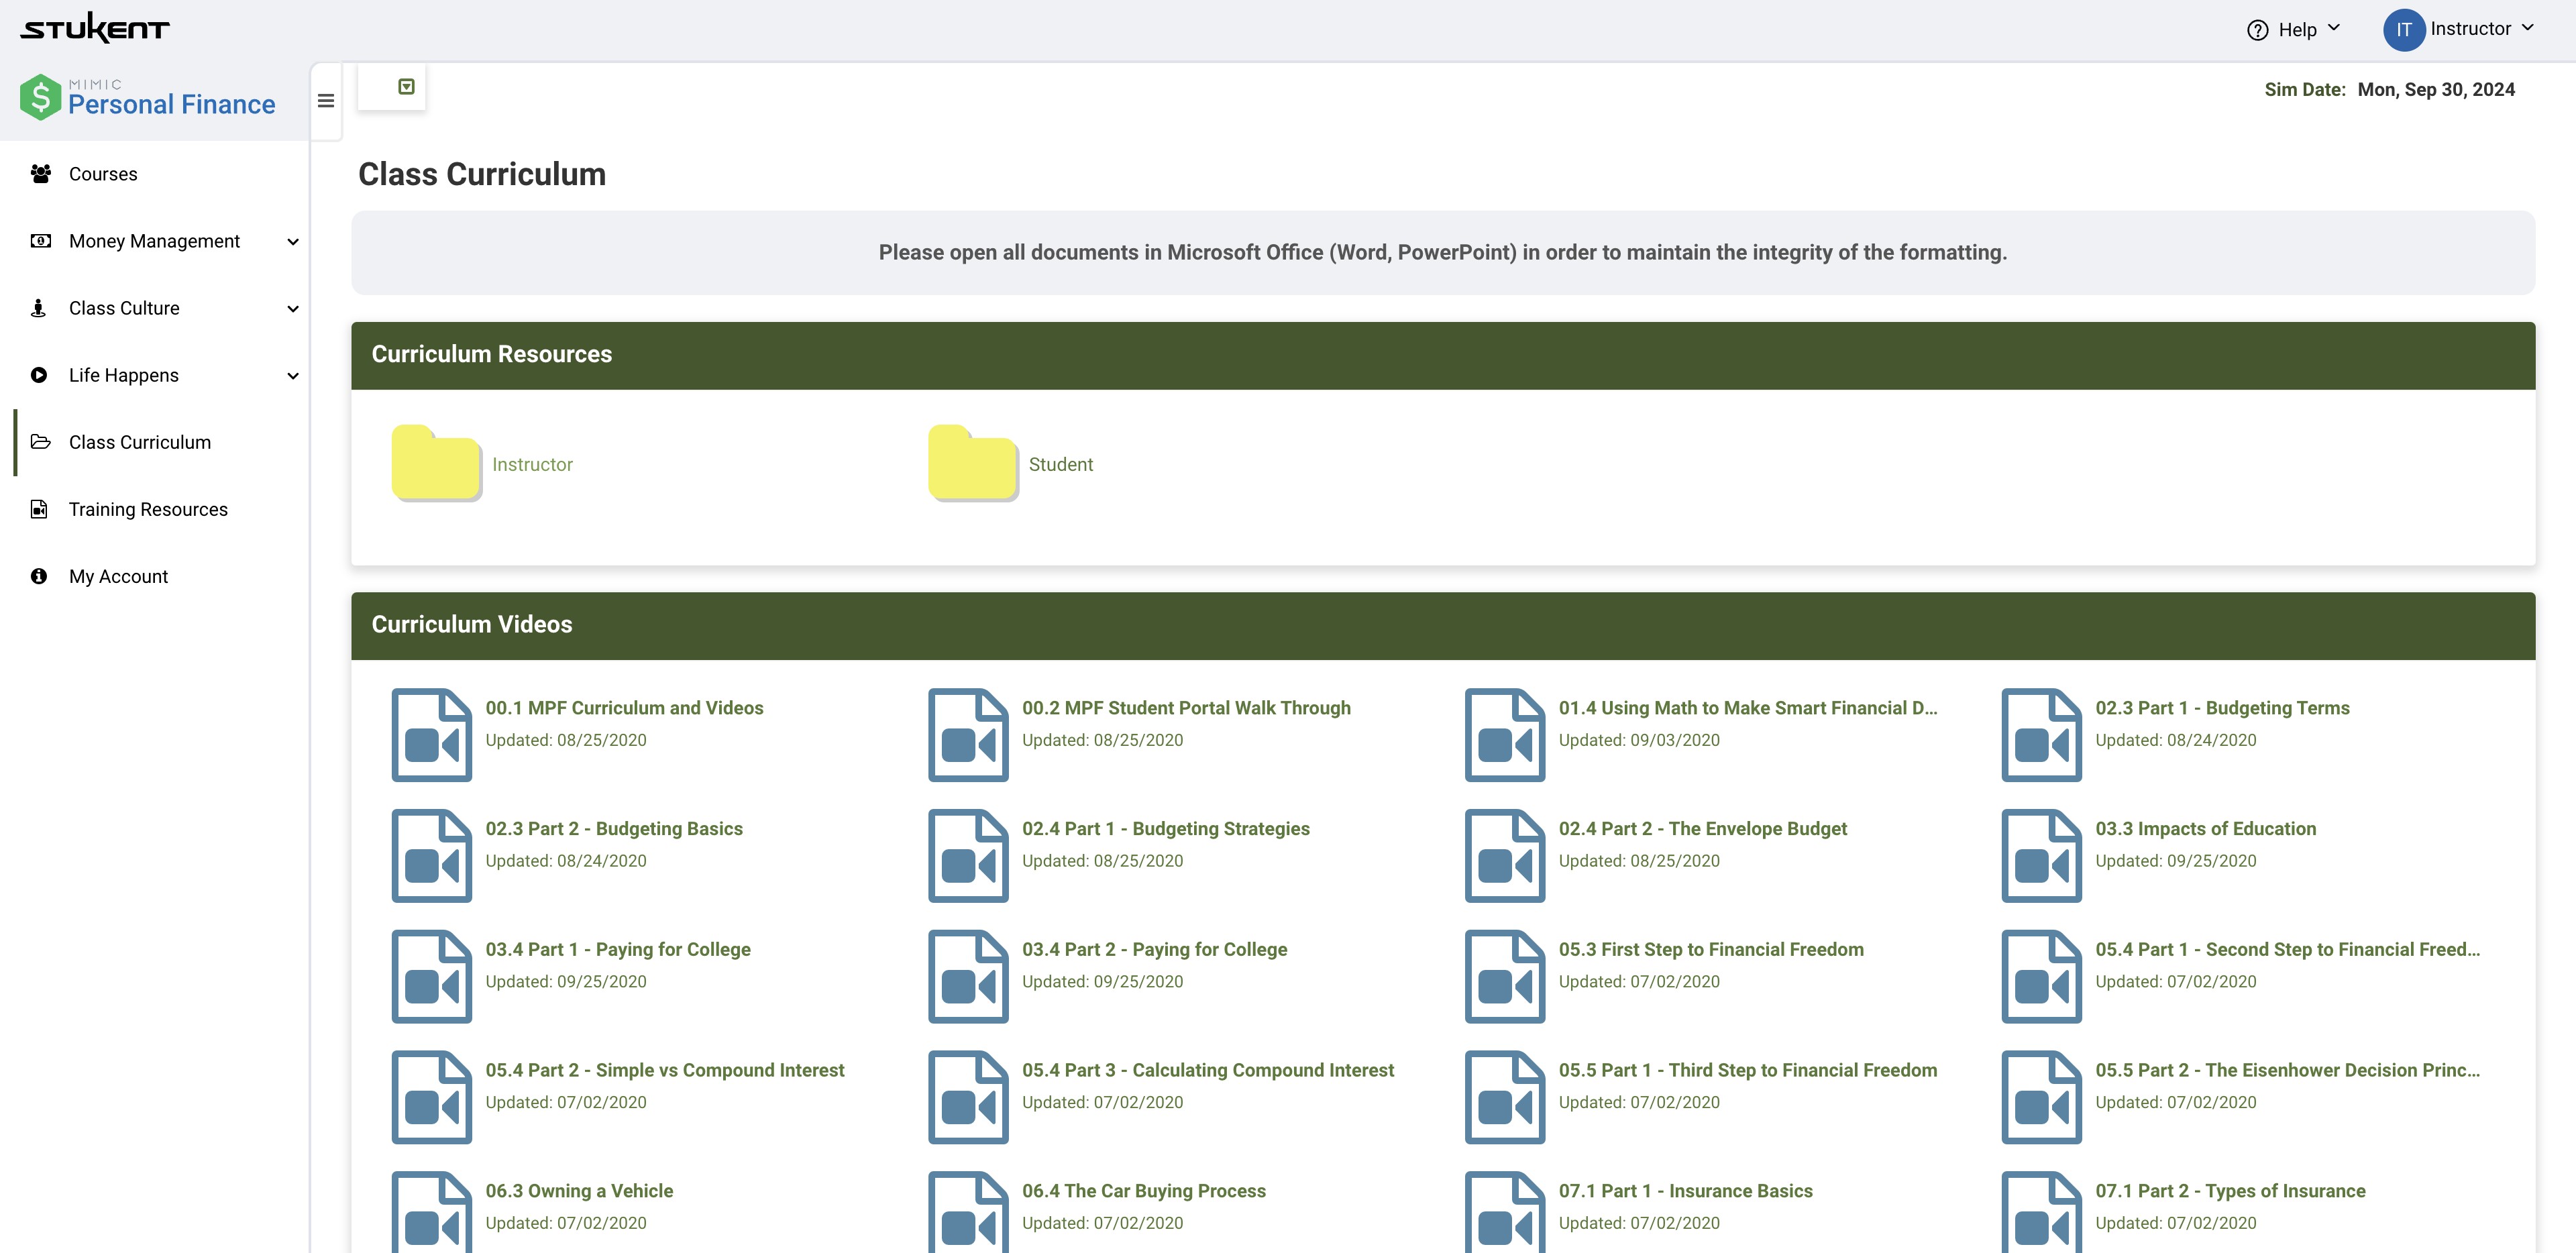The height and width of the screenshot is (1253, 2576).
Task: Expand Life Happens section
Action: coord(124,375)
